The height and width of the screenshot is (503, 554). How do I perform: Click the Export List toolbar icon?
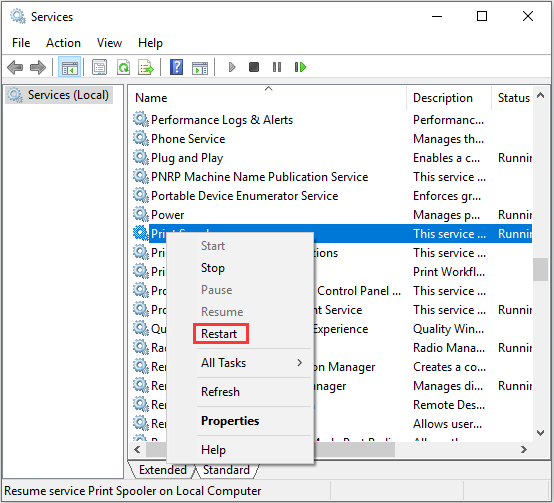[x=146, y=67]
